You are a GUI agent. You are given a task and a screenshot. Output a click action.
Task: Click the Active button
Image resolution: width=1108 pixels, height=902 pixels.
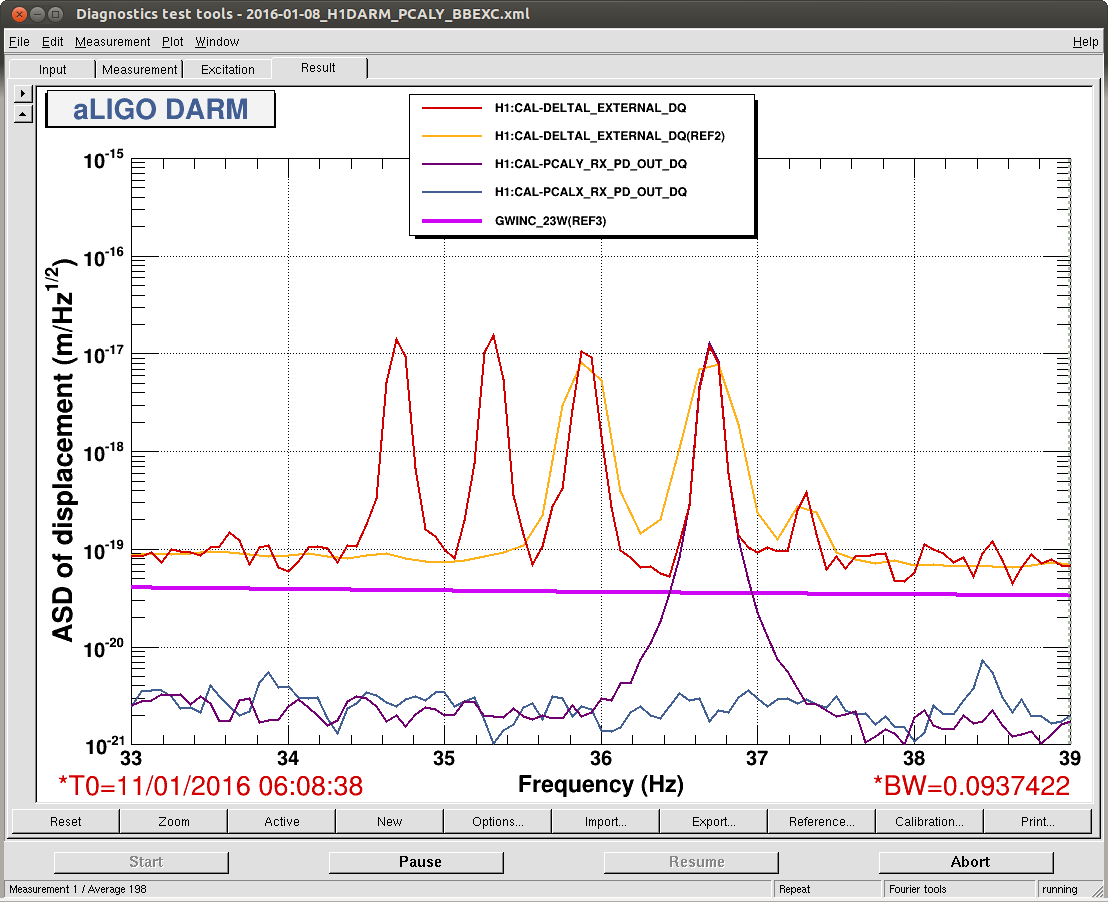[x=282, y=821]
